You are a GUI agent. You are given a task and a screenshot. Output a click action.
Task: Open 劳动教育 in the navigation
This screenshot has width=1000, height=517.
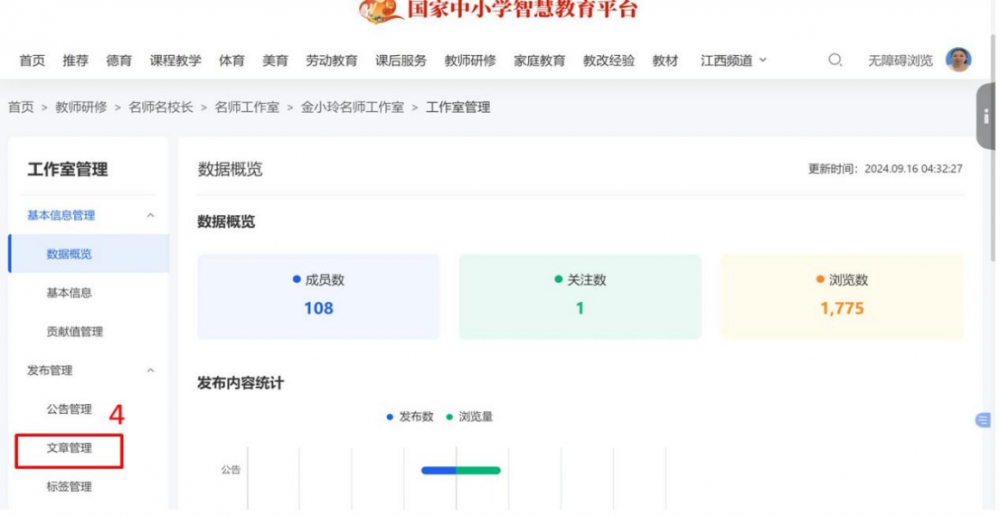[331, 61]
